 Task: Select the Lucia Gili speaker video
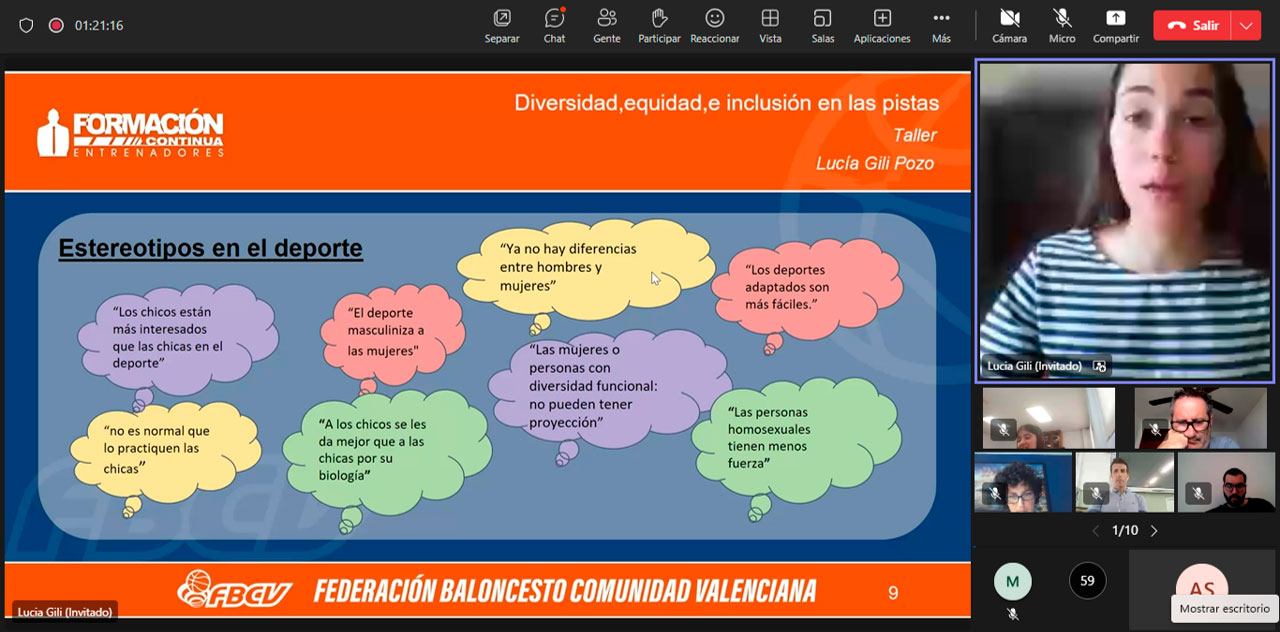coord(1125,220)
